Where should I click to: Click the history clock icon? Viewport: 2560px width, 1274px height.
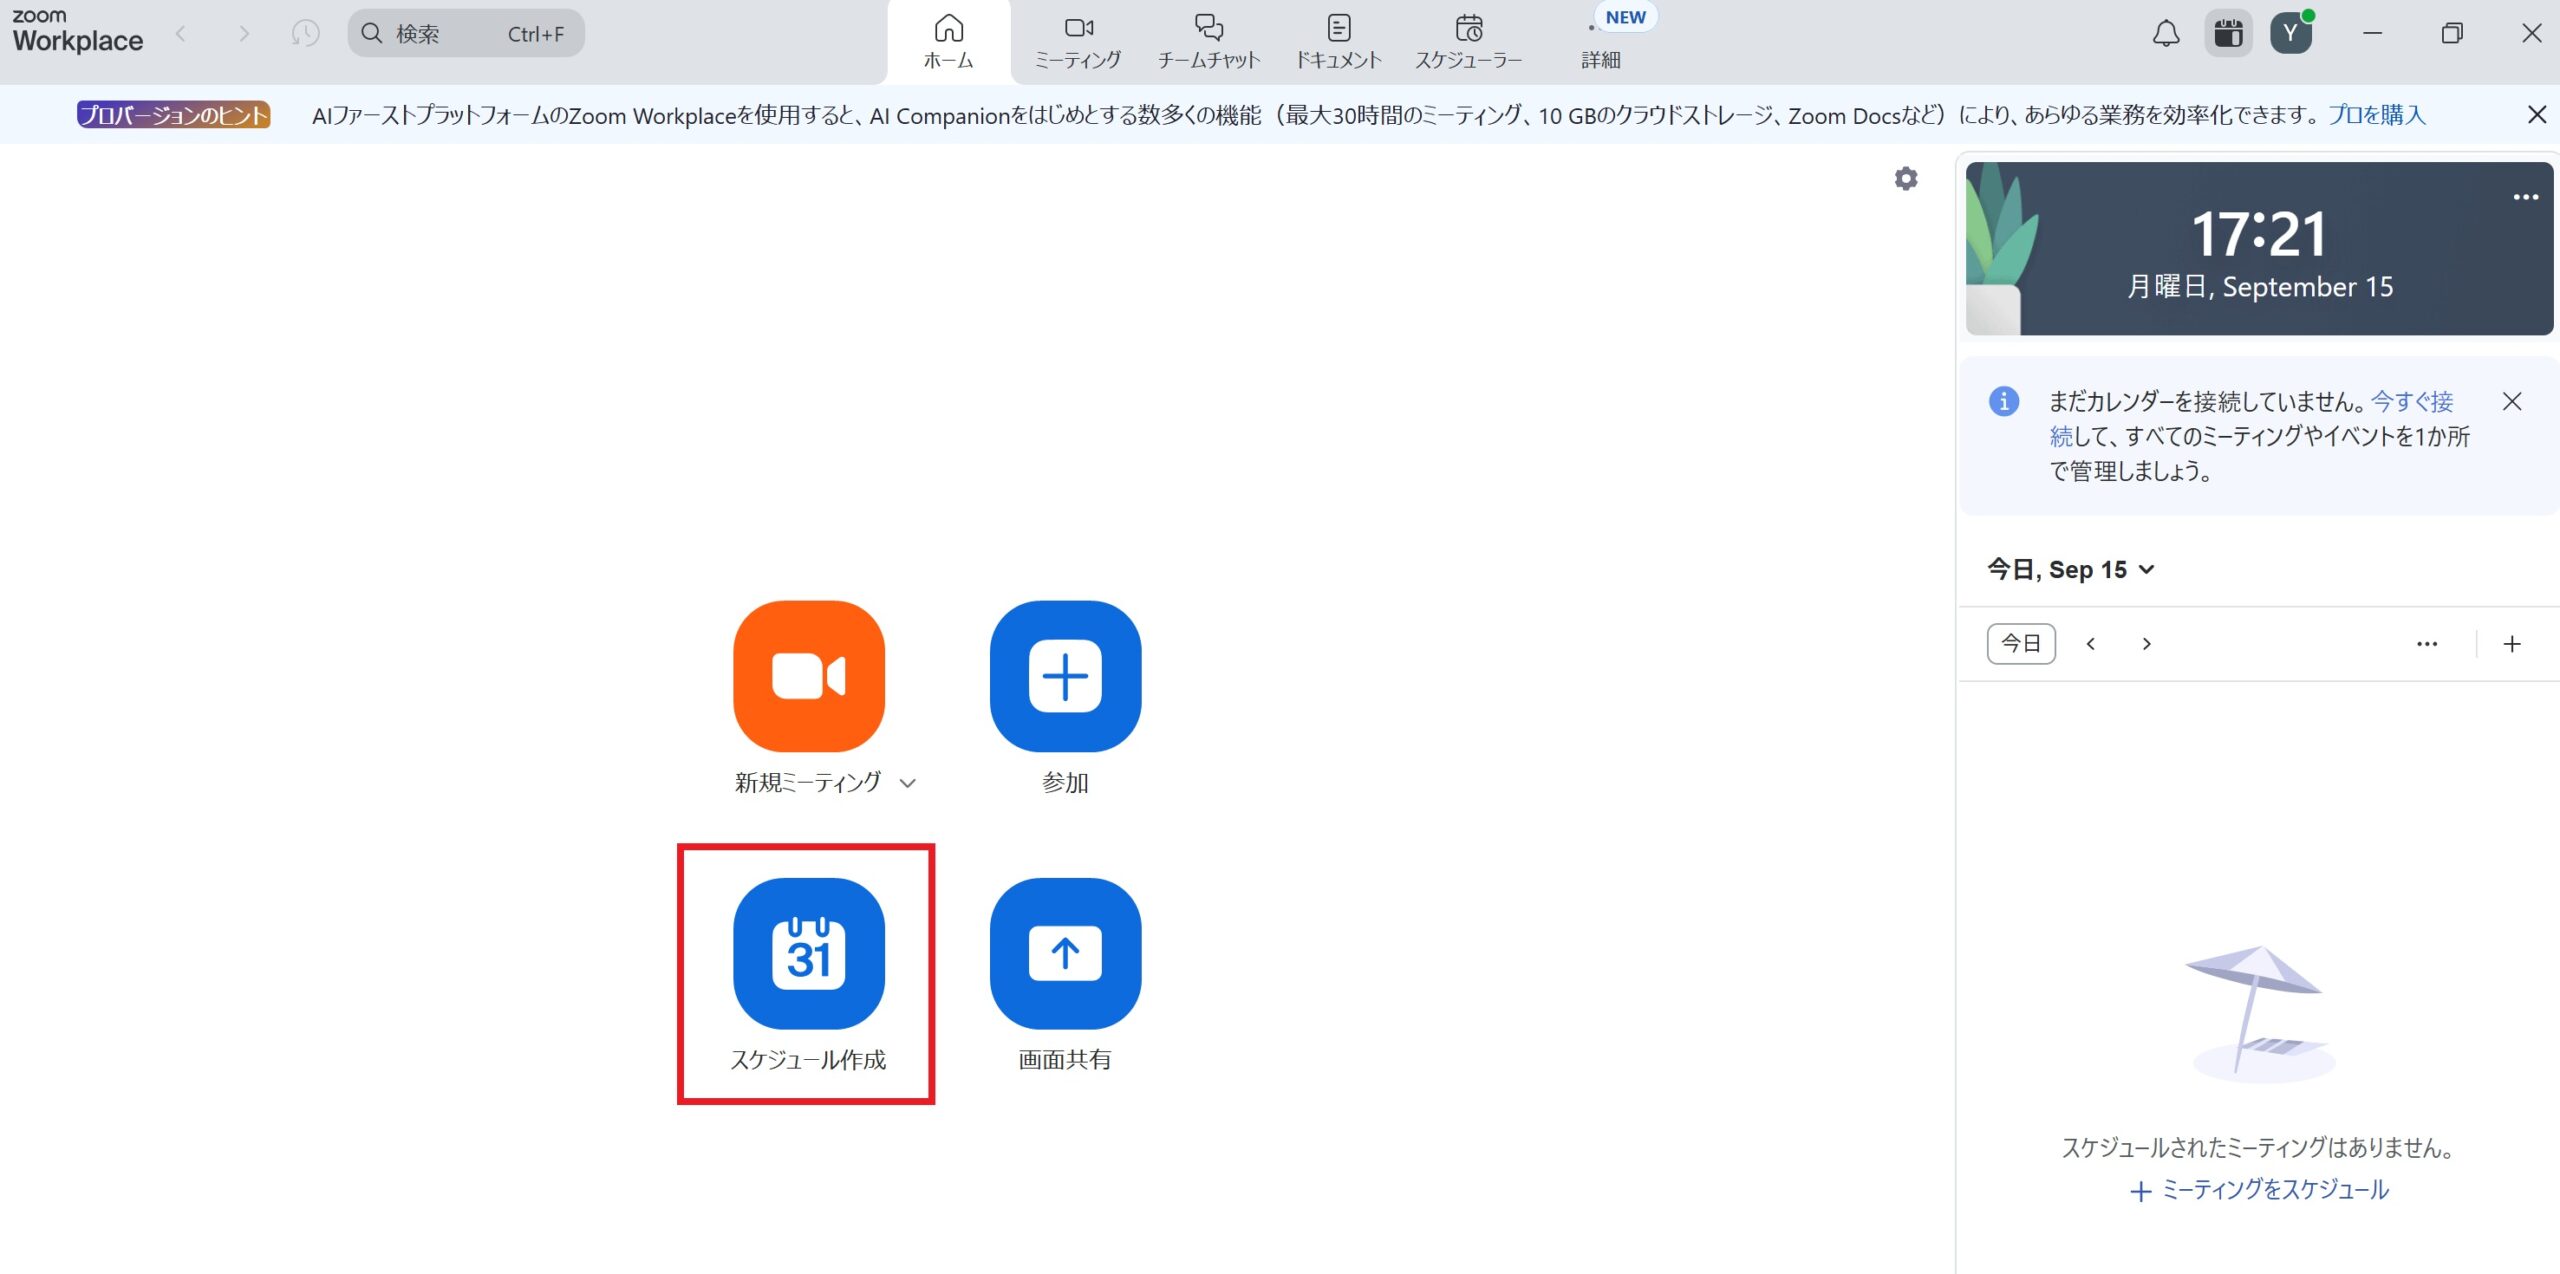pos(305,34)
